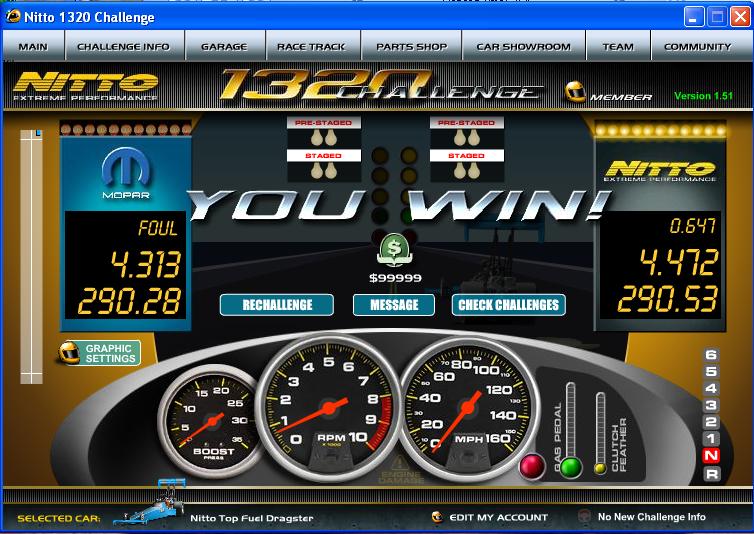This screenshot has height=534, width=754.
Task: Click the Mopar logo emblem
Action: tap(126, 172)
